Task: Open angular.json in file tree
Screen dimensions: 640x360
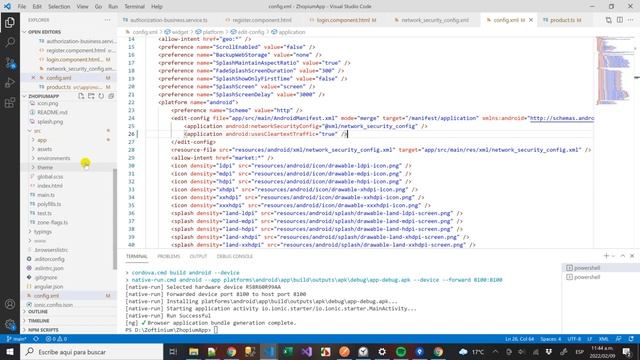Action: pos(49,287)
